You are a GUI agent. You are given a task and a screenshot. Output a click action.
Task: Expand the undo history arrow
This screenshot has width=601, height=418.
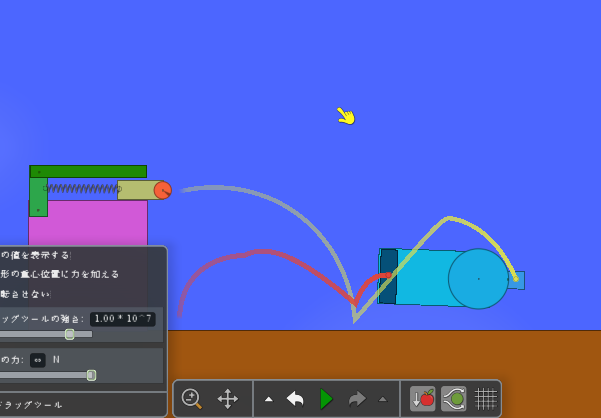point(269,399)
